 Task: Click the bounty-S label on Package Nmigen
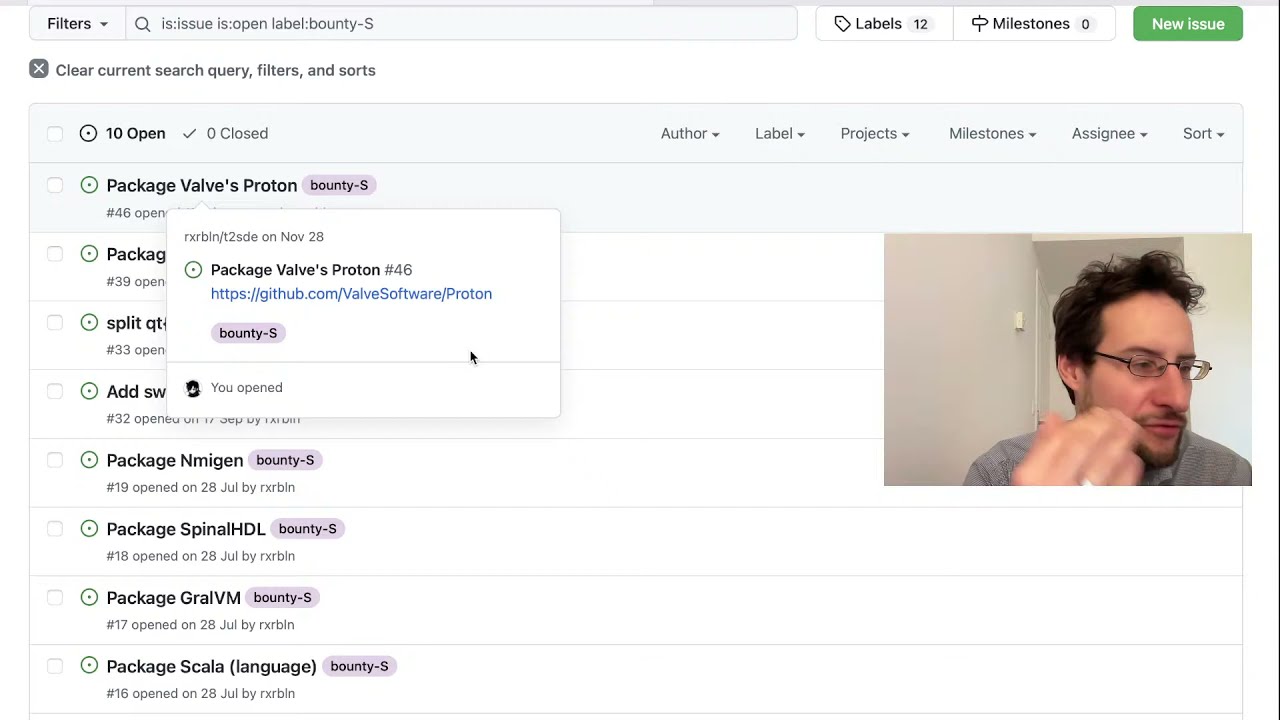coord(285,460)
